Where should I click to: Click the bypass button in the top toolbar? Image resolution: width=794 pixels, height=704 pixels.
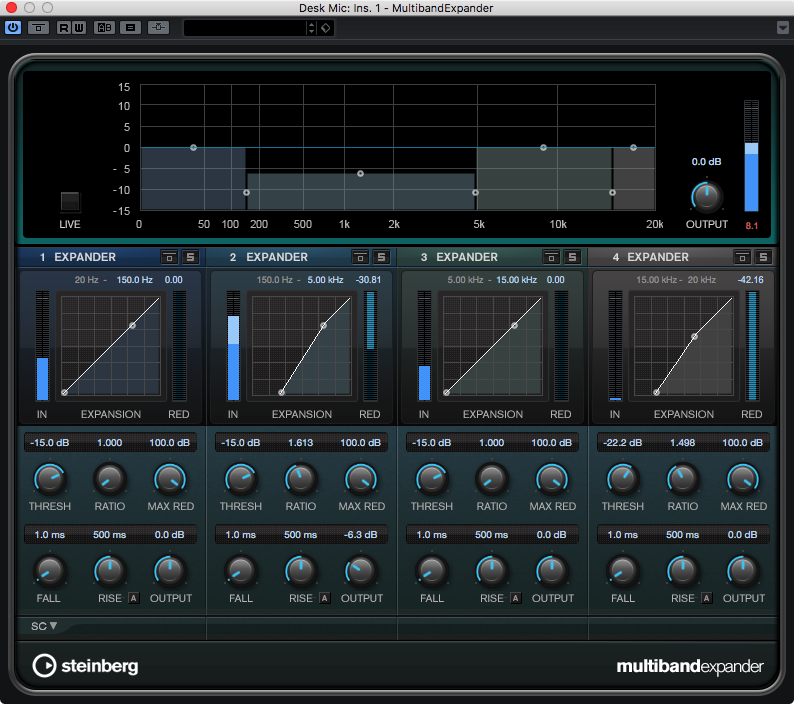click(x=37, y=27)
